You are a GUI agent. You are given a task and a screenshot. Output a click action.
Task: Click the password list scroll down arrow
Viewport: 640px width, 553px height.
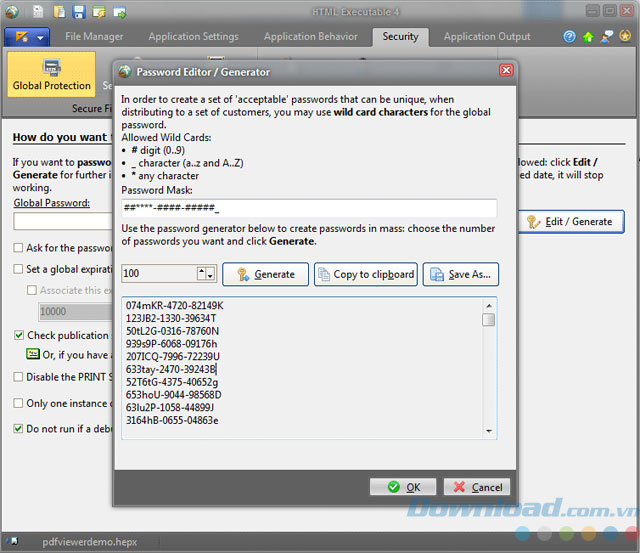tap(489, 431)
